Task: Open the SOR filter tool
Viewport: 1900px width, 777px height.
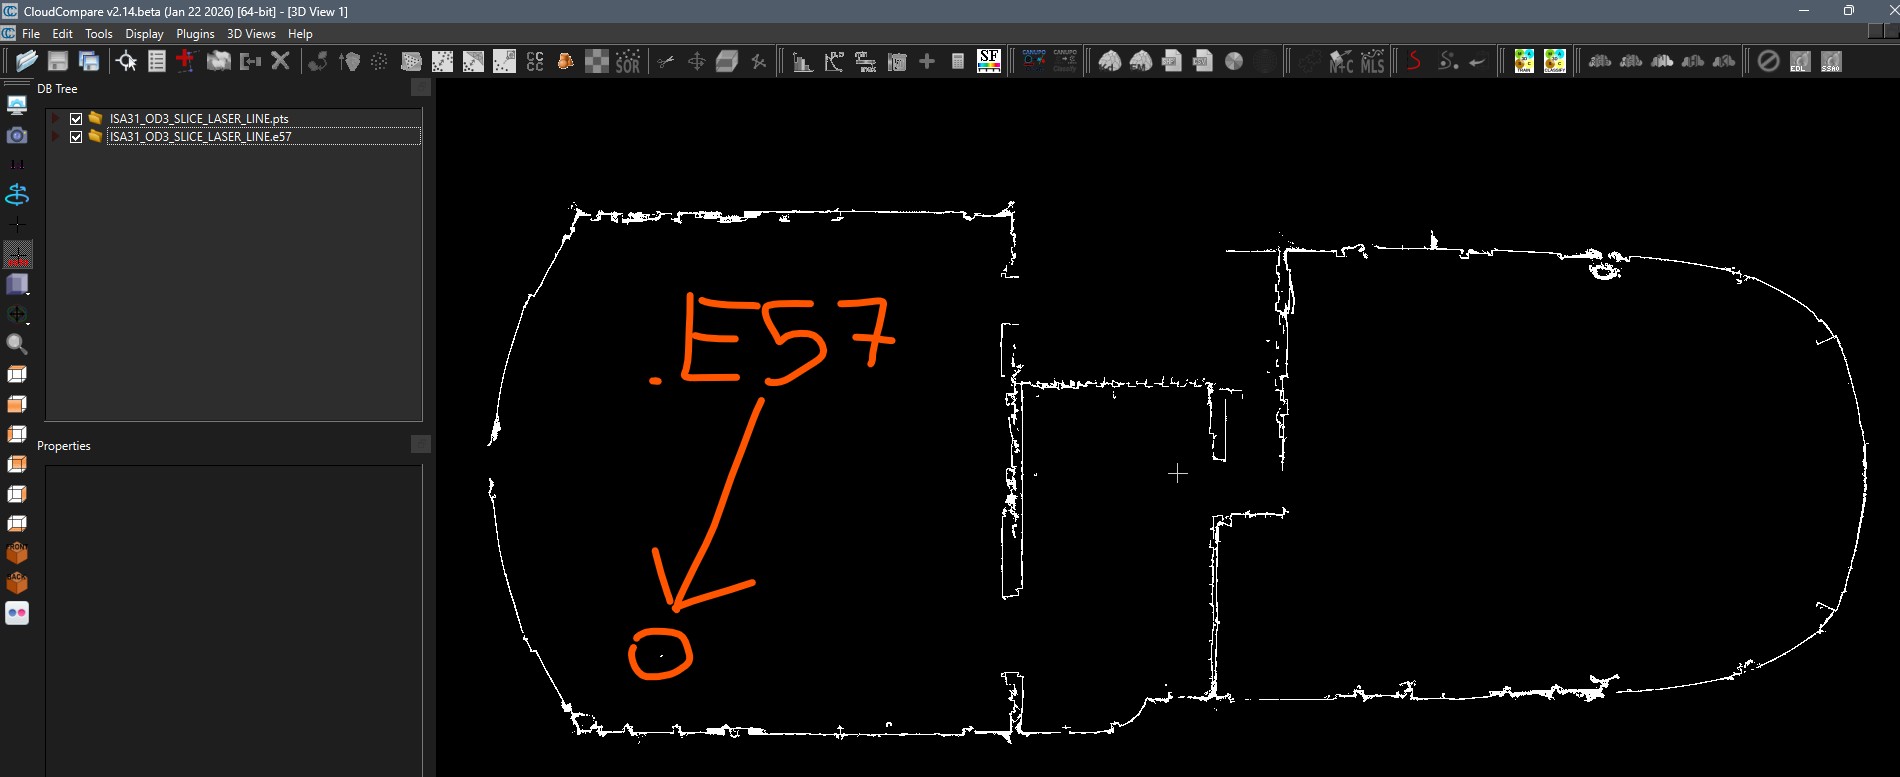Action: coord(628,61)
